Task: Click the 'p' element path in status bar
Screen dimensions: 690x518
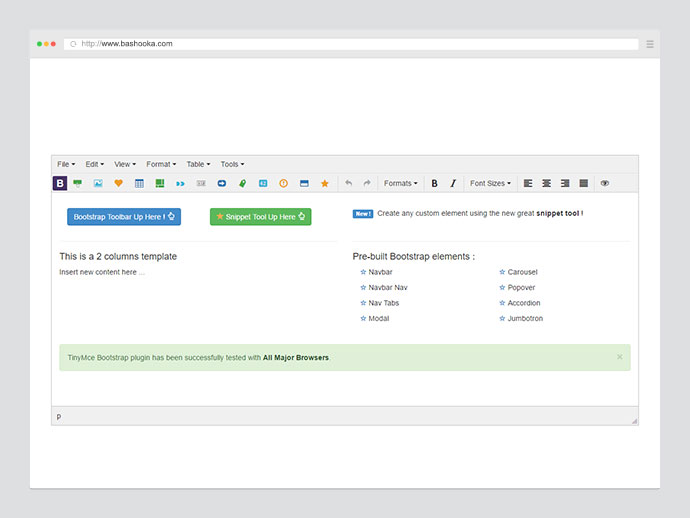Action: click(x=59, y=416)
